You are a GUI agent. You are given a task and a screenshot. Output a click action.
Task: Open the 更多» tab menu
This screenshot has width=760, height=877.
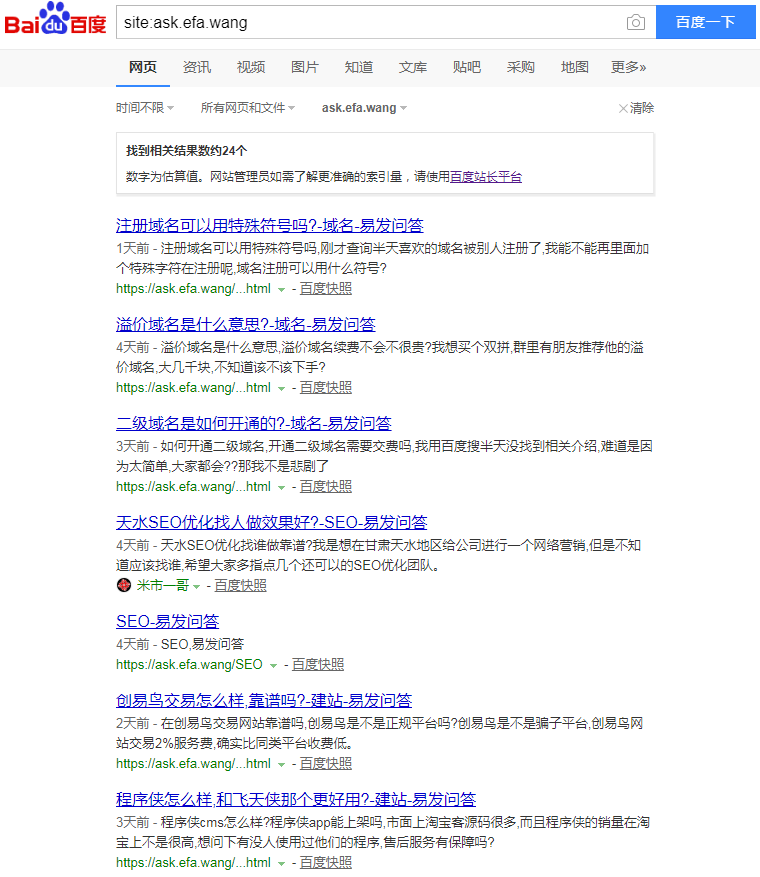point(628,67)
